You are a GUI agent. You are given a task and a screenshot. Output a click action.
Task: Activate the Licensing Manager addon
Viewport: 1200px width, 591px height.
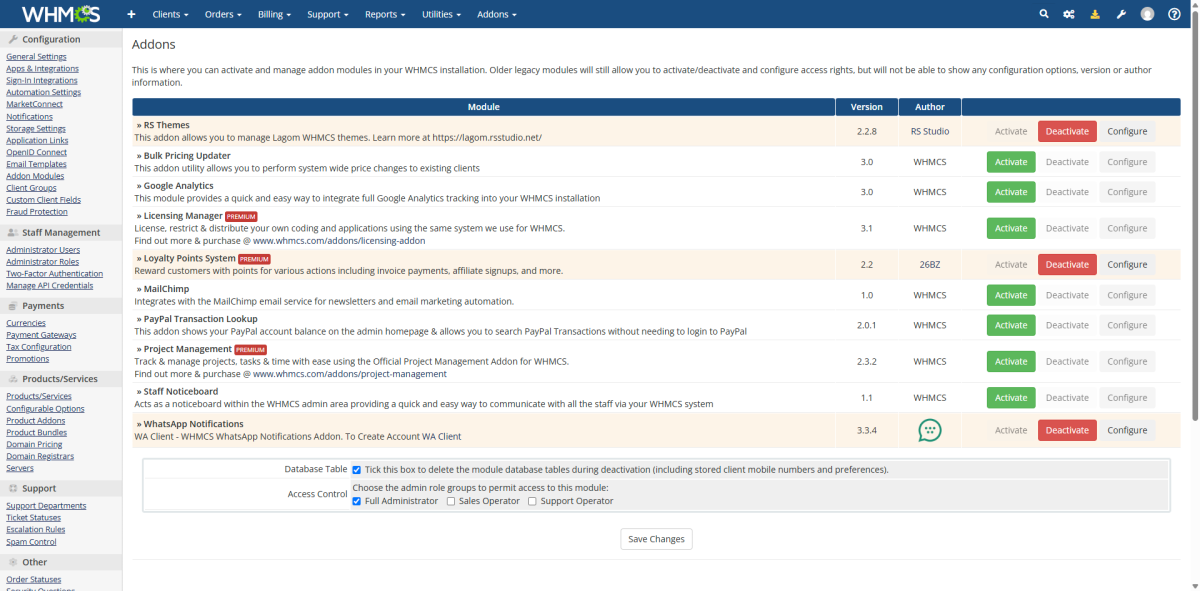click(x=1011, y=228)
